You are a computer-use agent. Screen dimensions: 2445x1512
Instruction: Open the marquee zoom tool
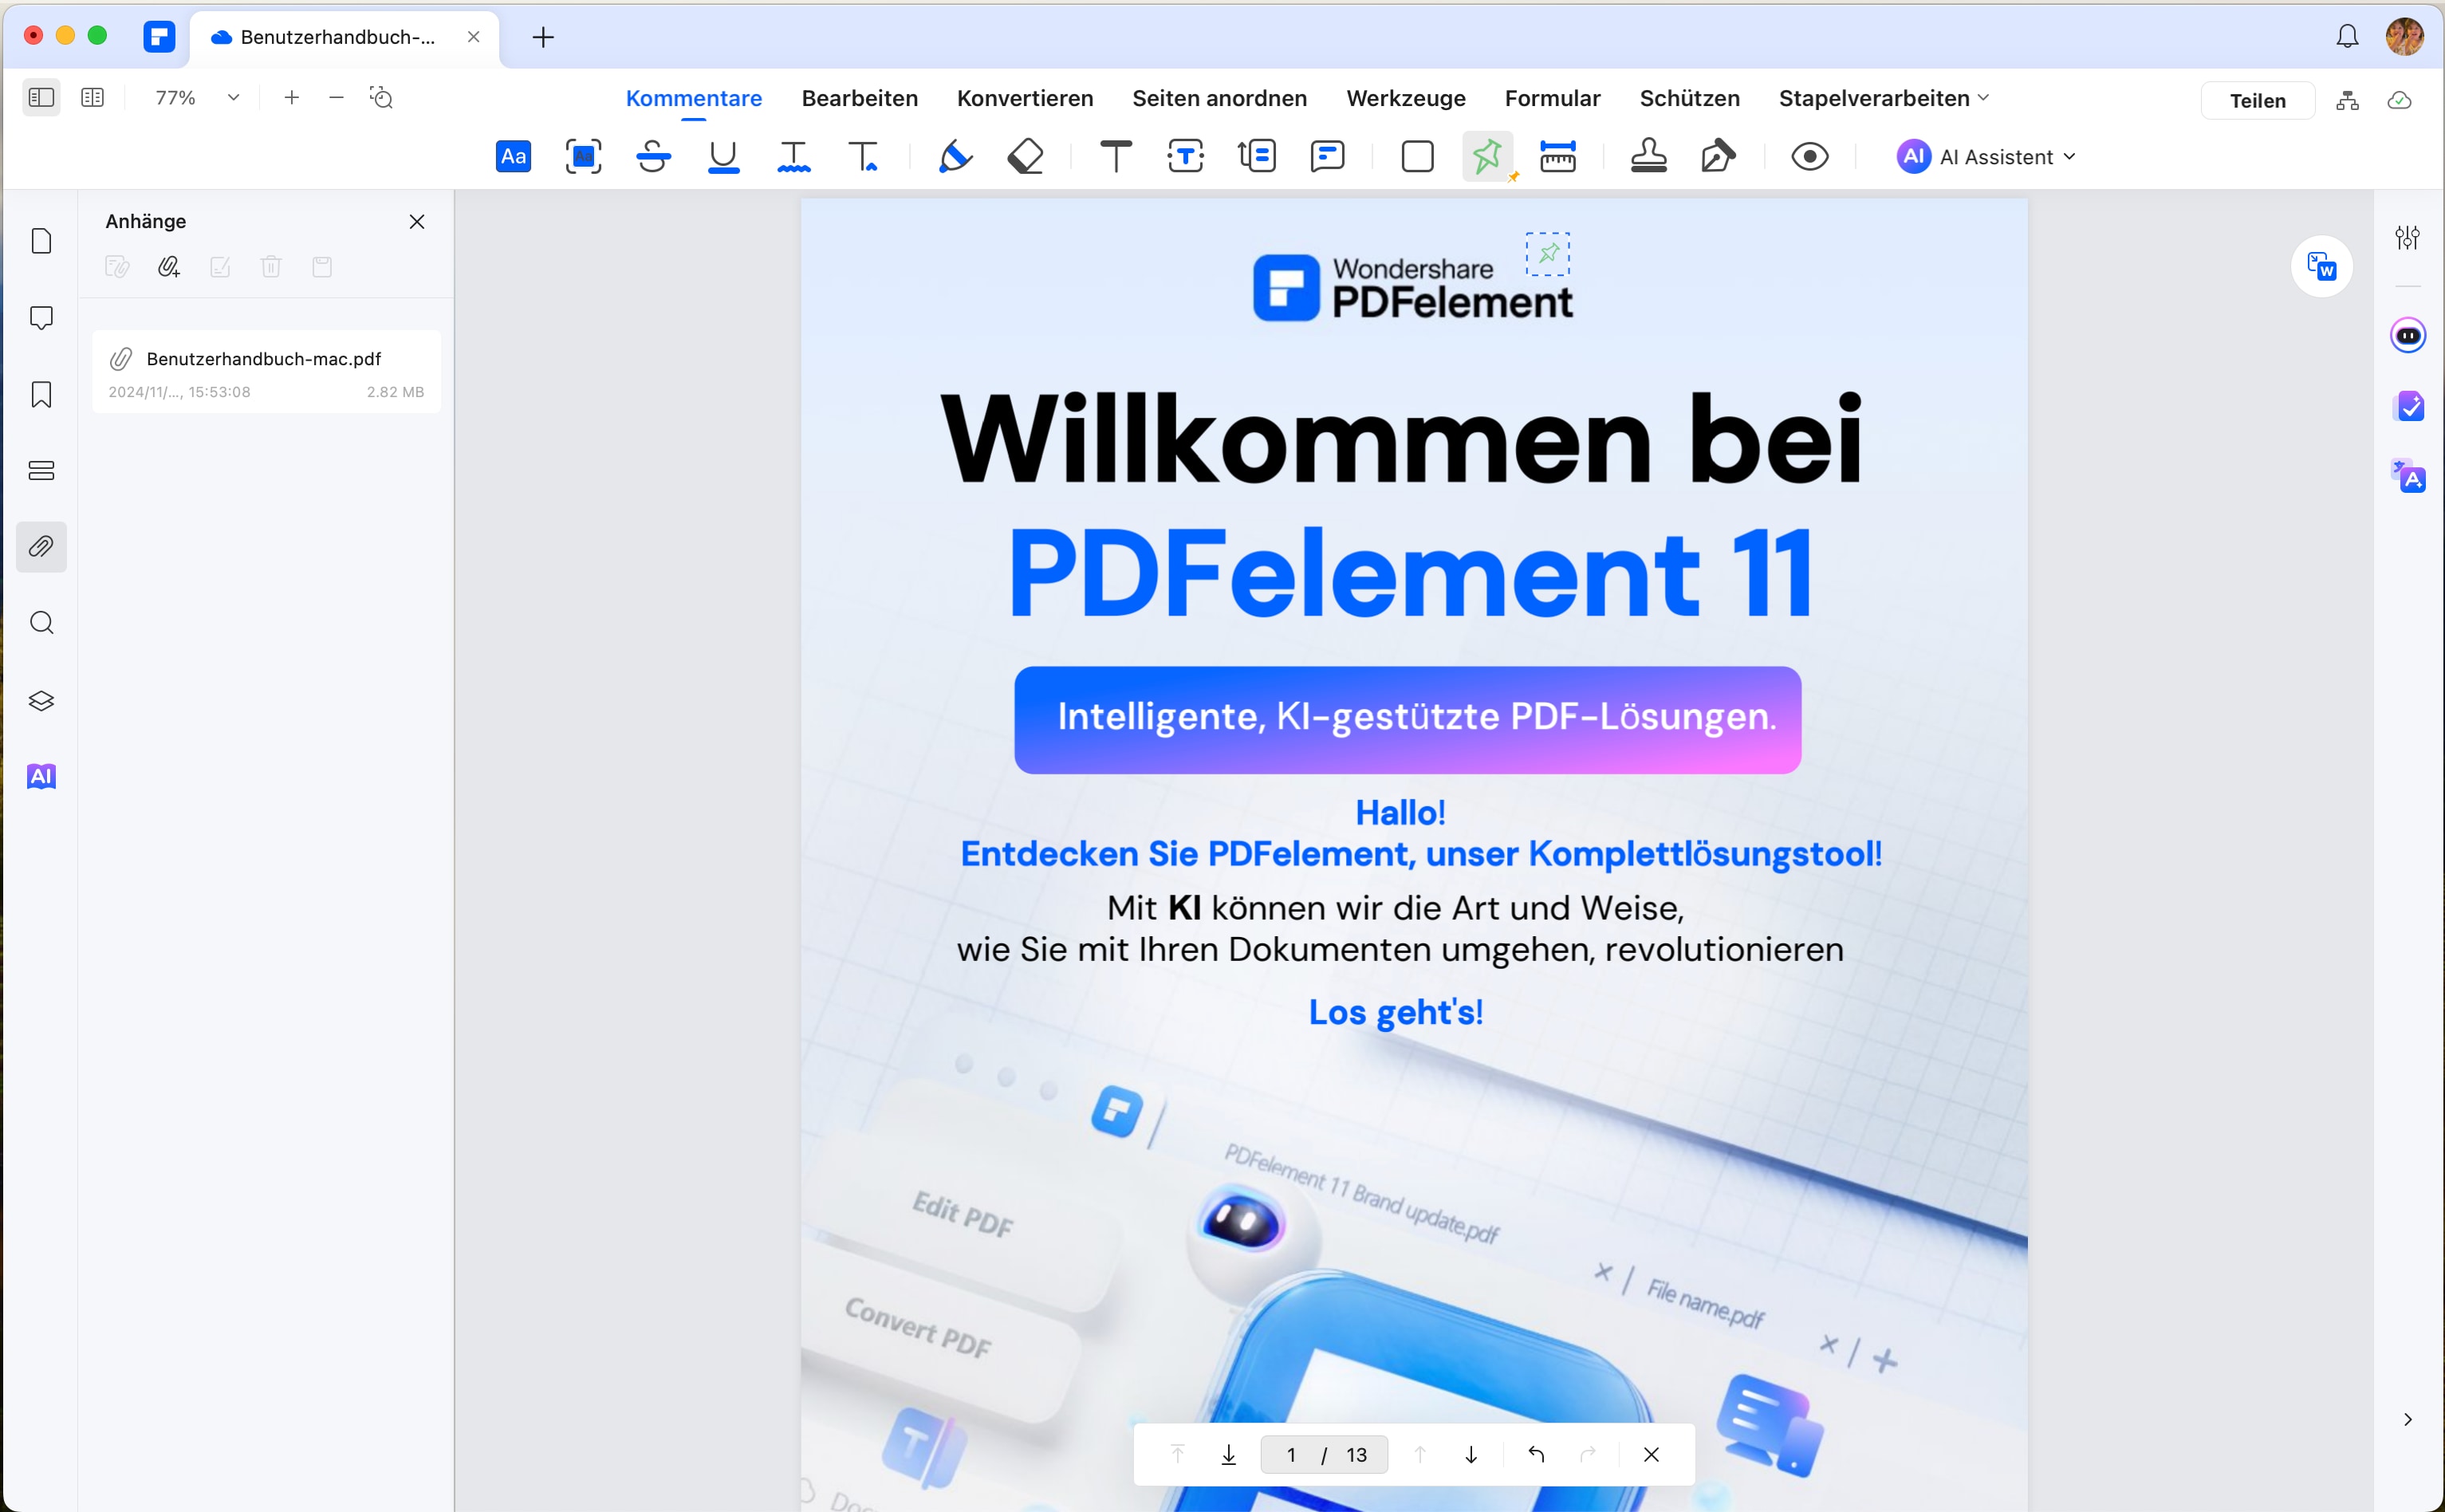pyautogui.click(x=381, y=97)
